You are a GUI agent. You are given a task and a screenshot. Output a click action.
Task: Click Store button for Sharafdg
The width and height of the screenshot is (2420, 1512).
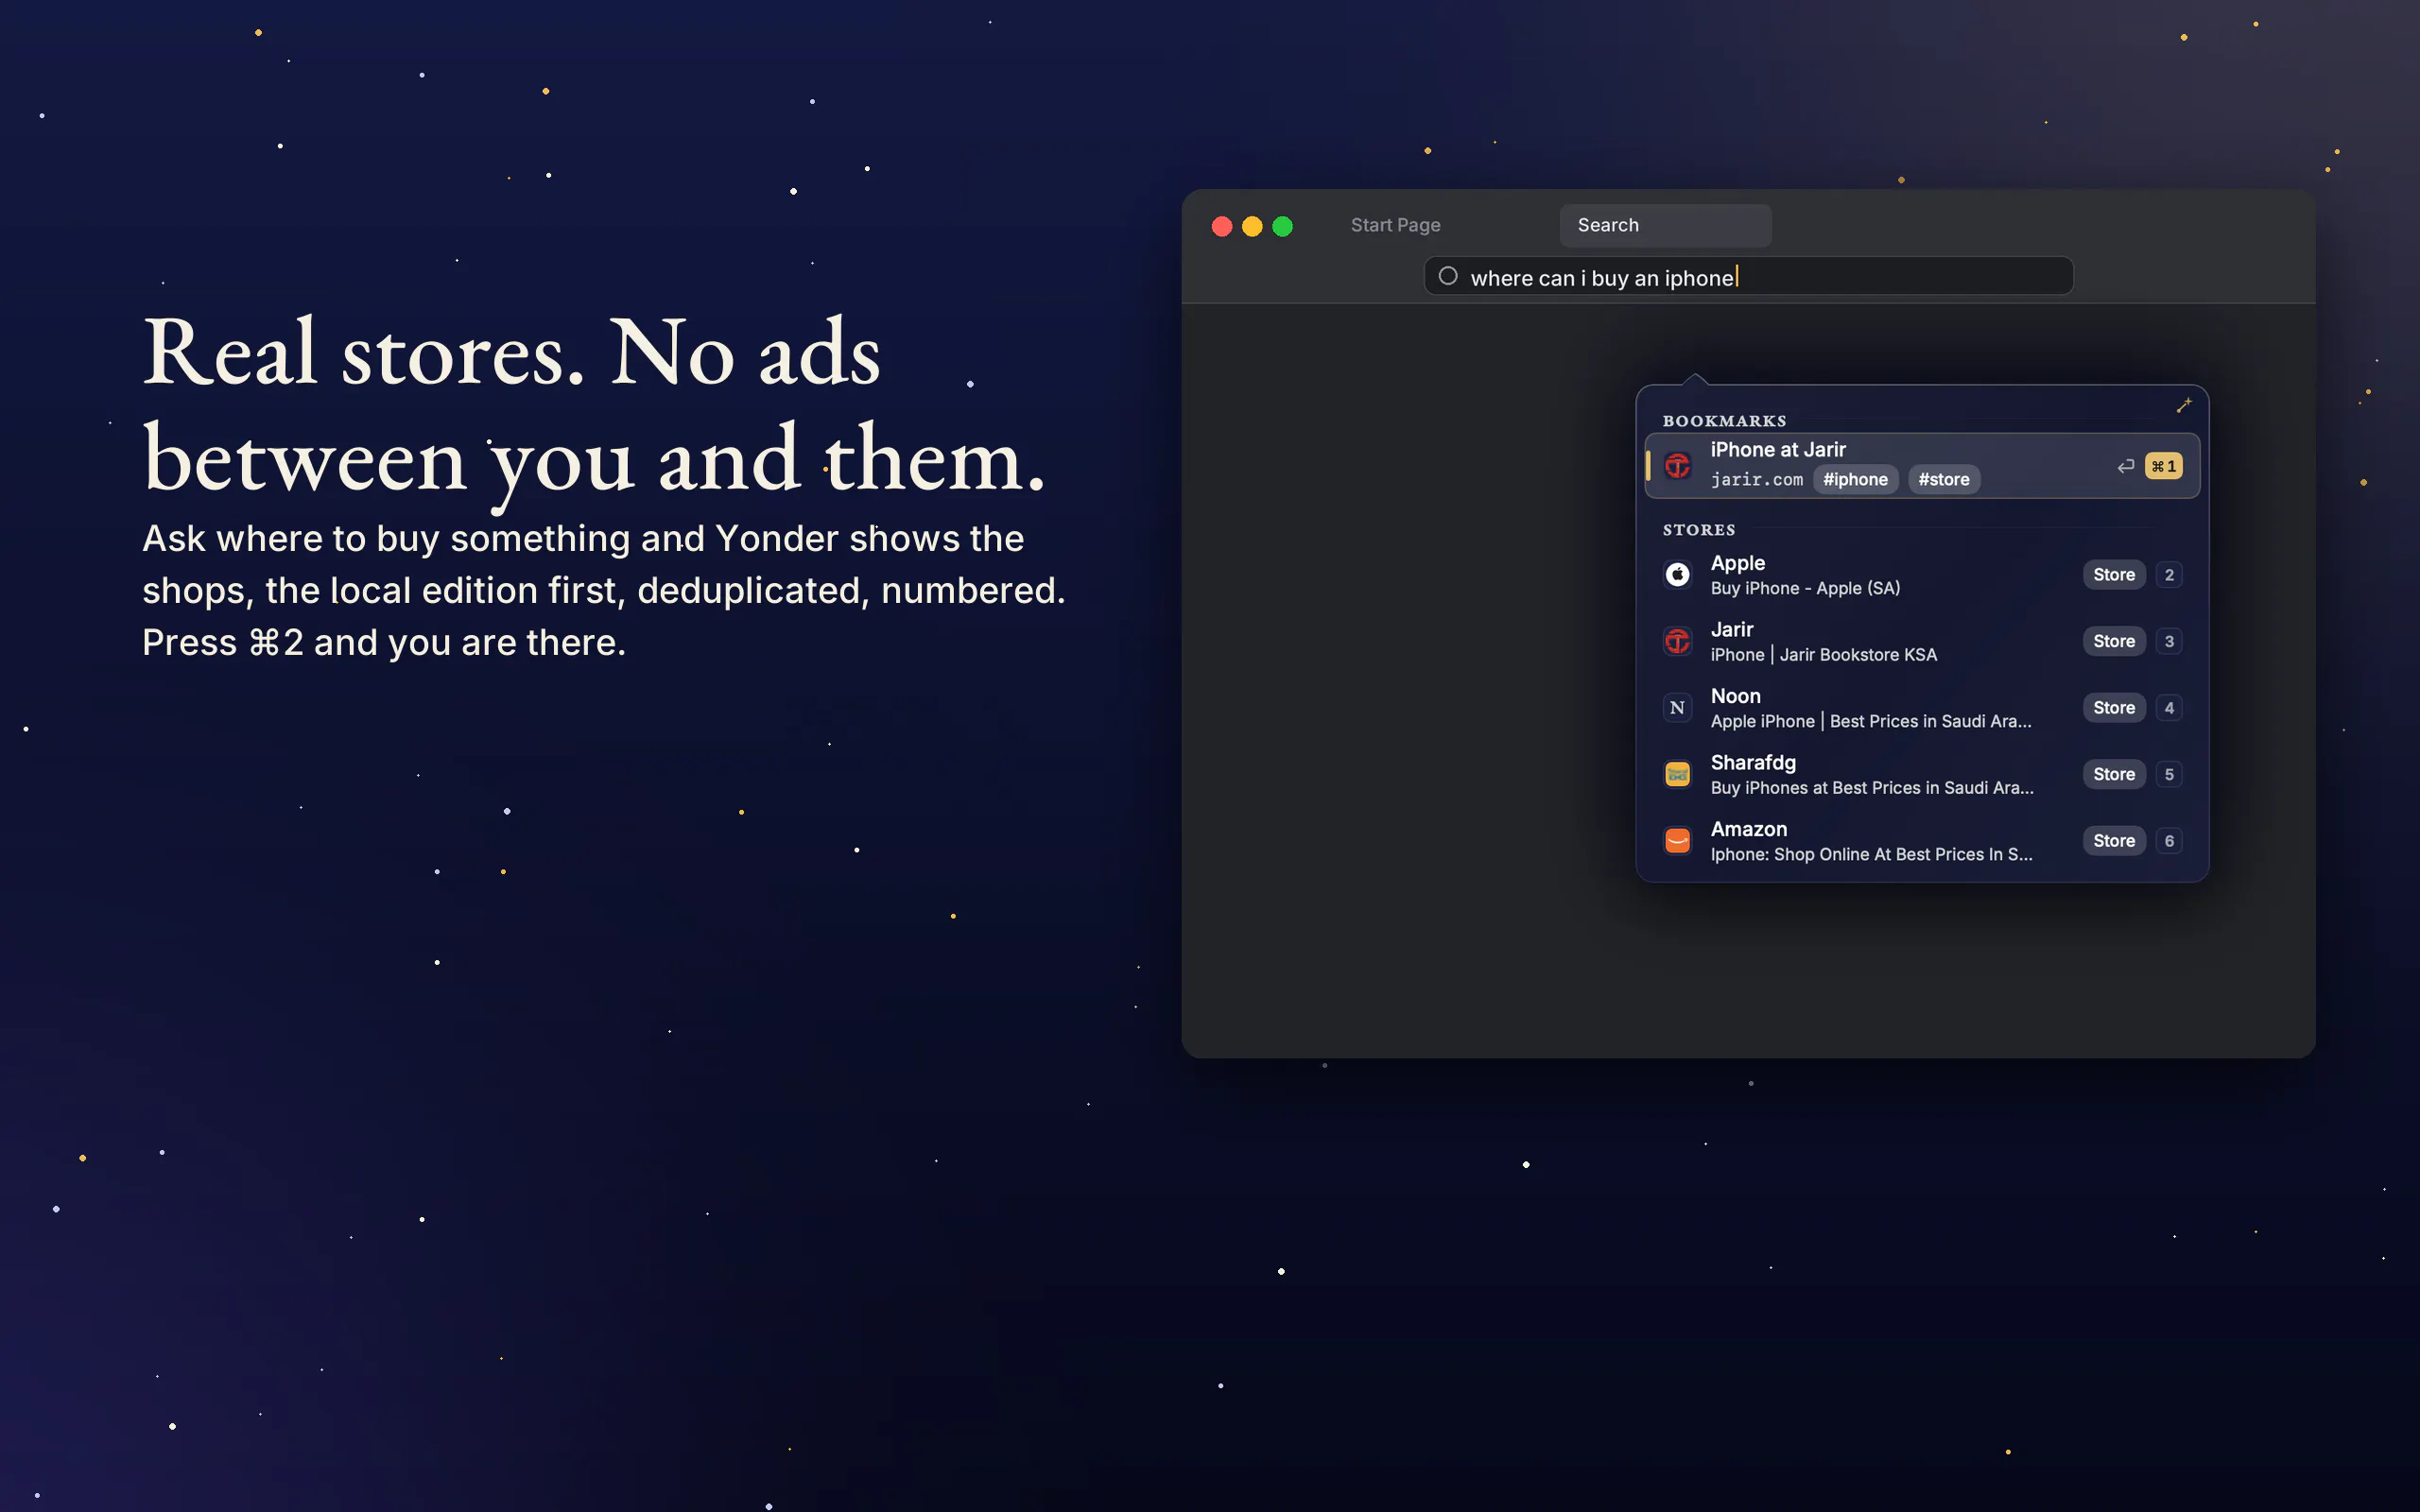point(2113,774)
